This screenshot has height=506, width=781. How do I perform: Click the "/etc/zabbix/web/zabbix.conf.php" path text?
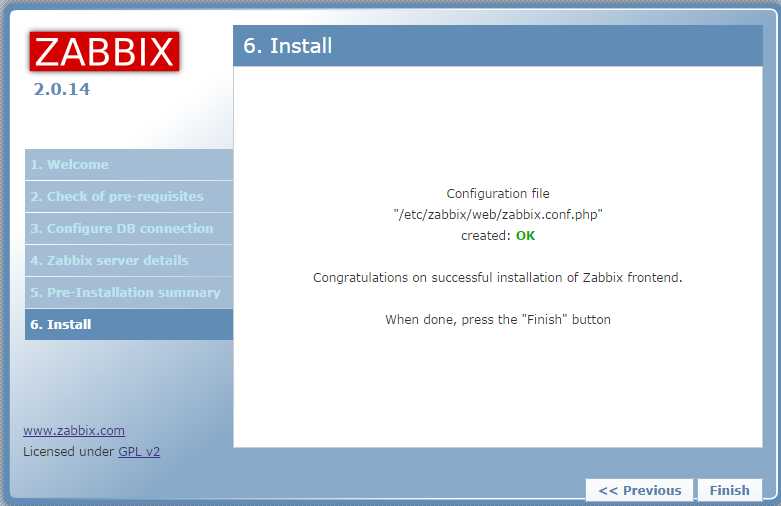tap(498, 215)
